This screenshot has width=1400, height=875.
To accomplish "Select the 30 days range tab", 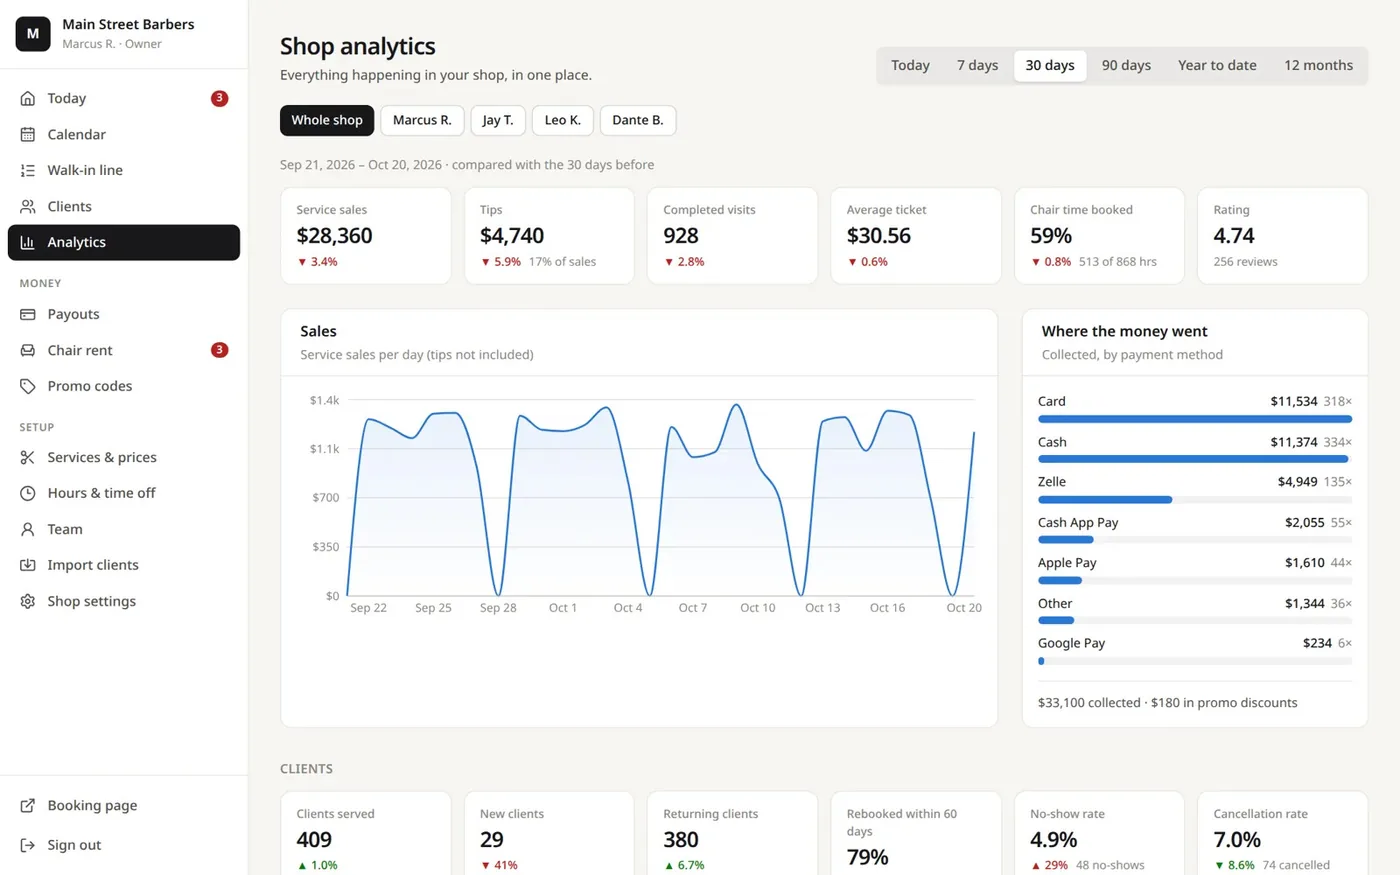I will (1050, 65).
